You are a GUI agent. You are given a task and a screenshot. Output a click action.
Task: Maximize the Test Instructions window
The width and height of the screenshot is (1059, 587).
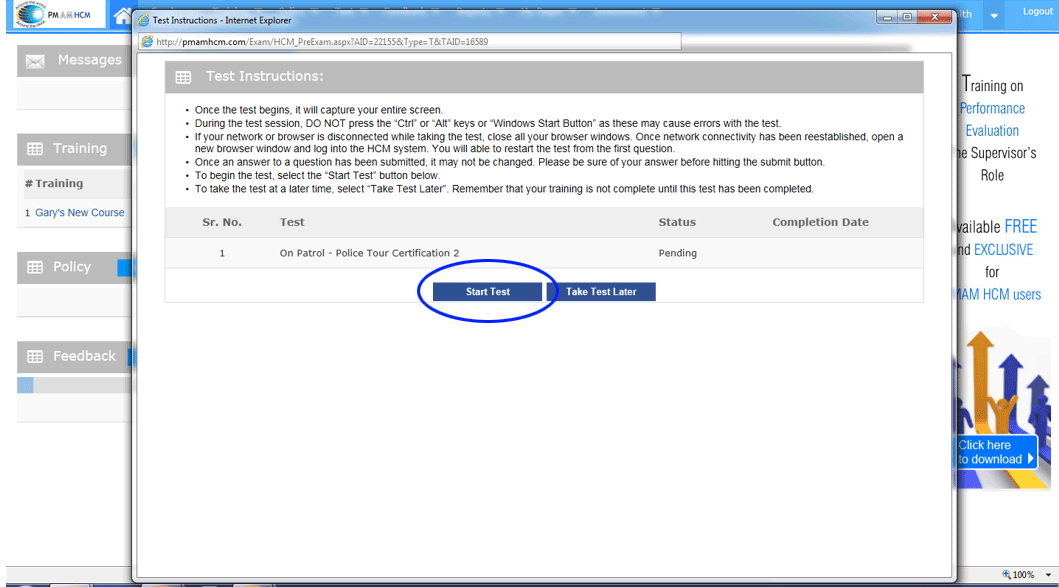point(908,18)
